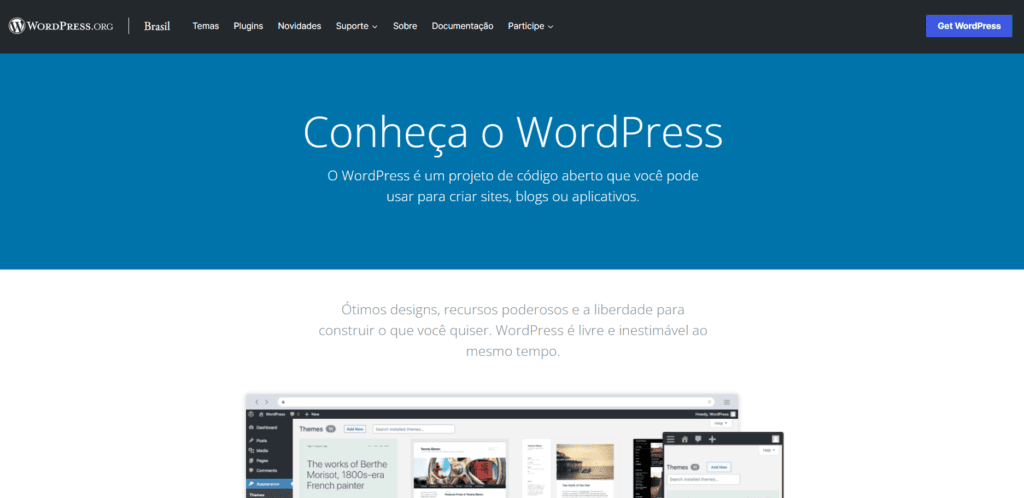Click Media in preview admin sidebar
This screenshot has height=498, width=1024.
tap(258, 451)
